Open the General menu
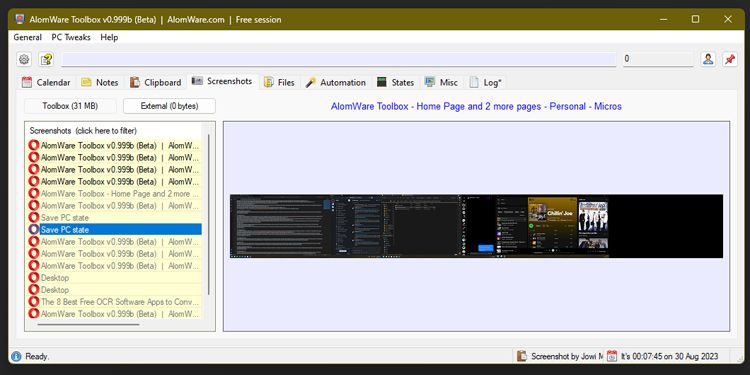The image size is (750, 375). [x=27, y=37]
